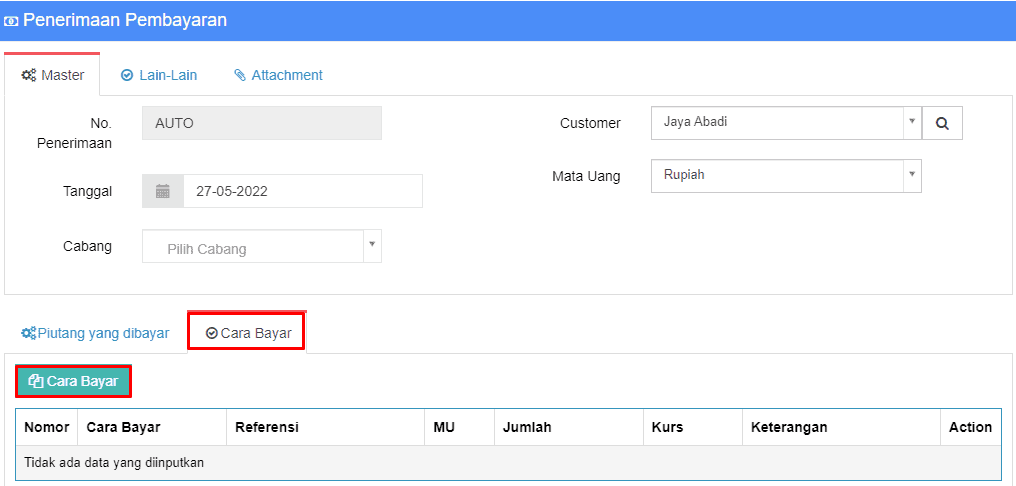
Task: Click gears icon beside Piutang yang dibayar
Action: coord(29,333)
